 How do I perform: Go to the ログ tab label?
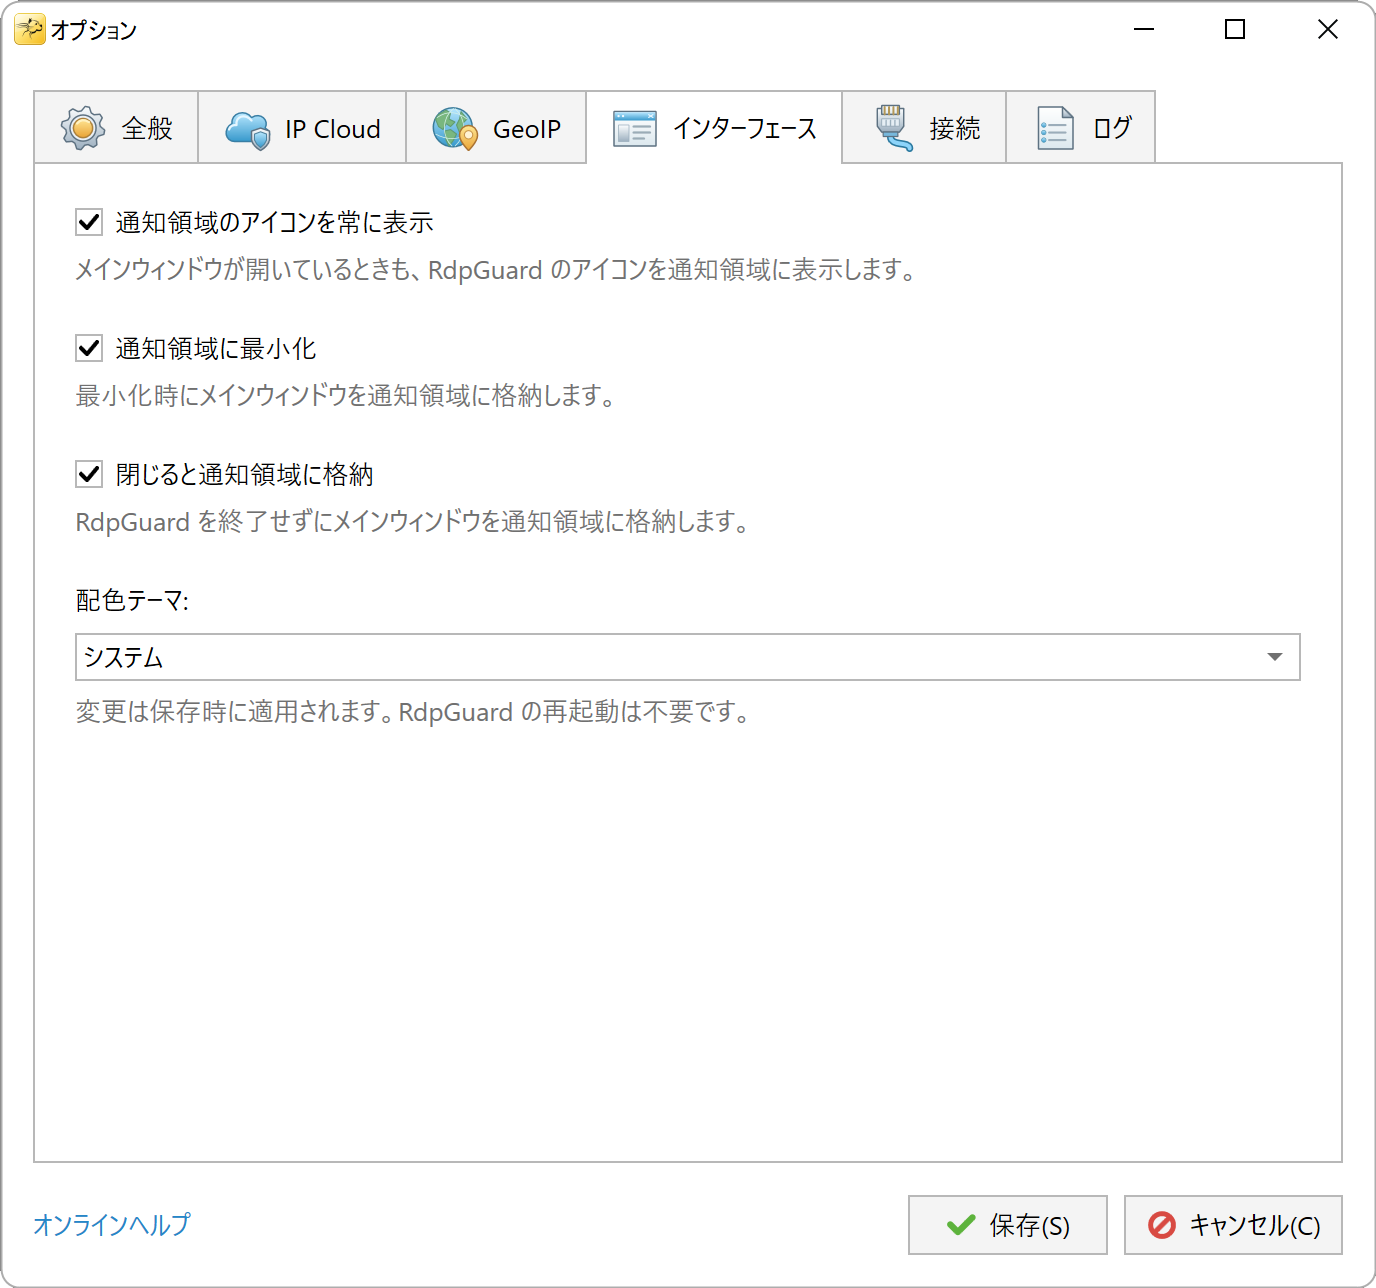tap(1112, 128)
